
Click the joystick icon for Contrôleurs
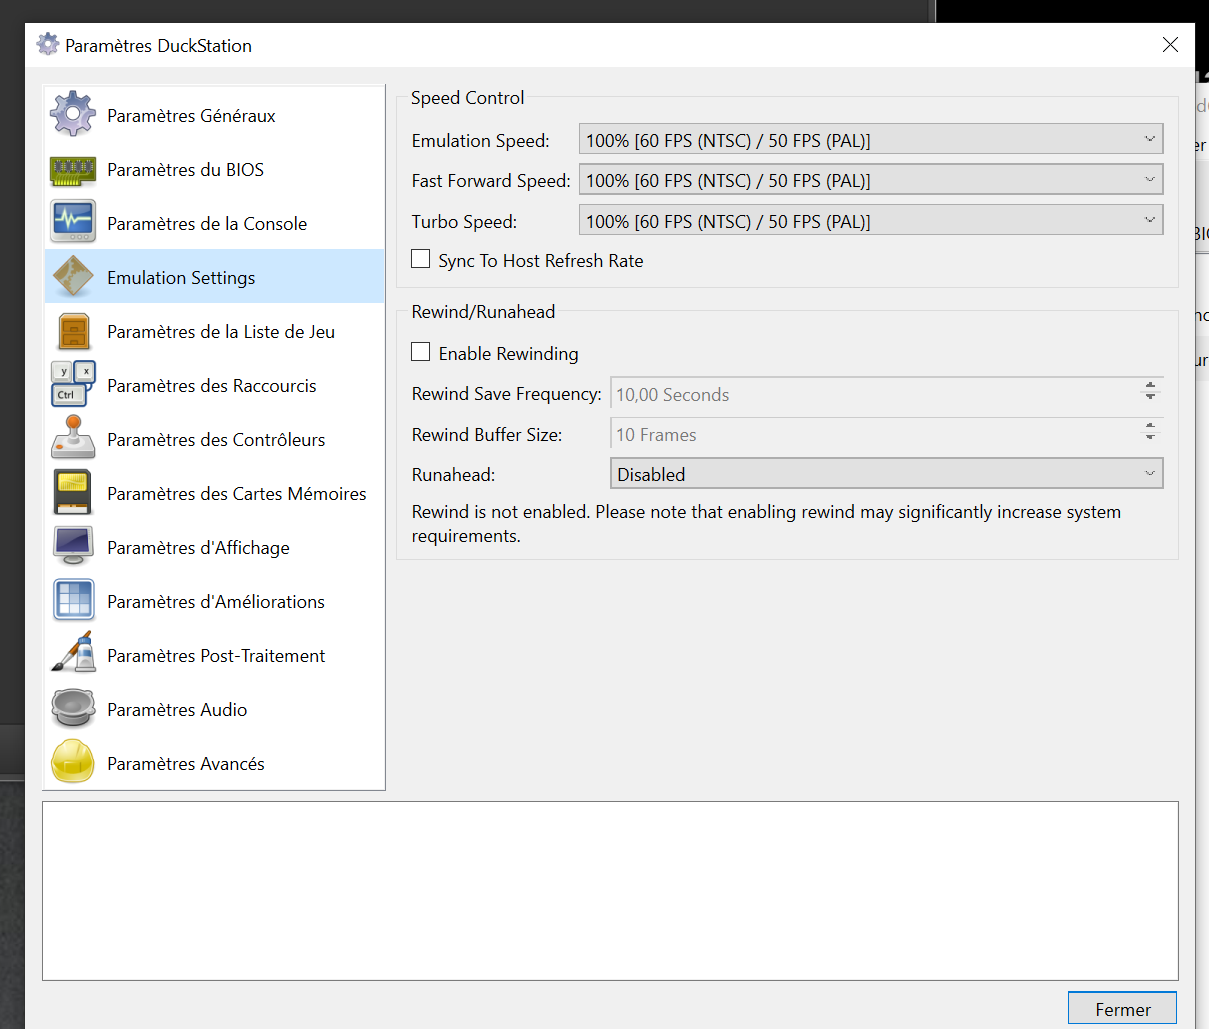point(73,438)
